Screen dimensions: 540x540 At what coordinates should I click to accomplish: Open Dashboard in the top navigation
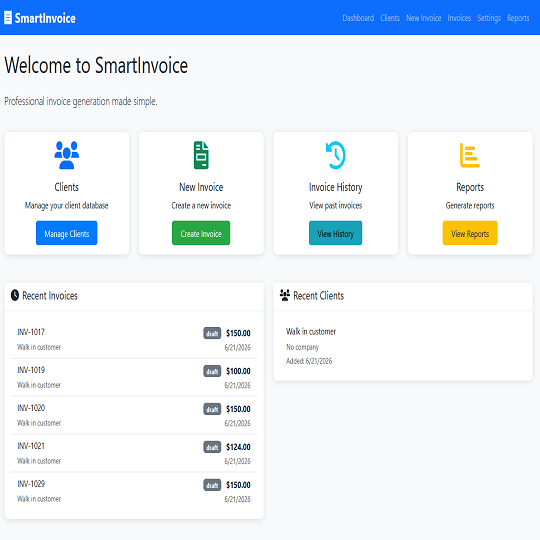coord(358,18)
